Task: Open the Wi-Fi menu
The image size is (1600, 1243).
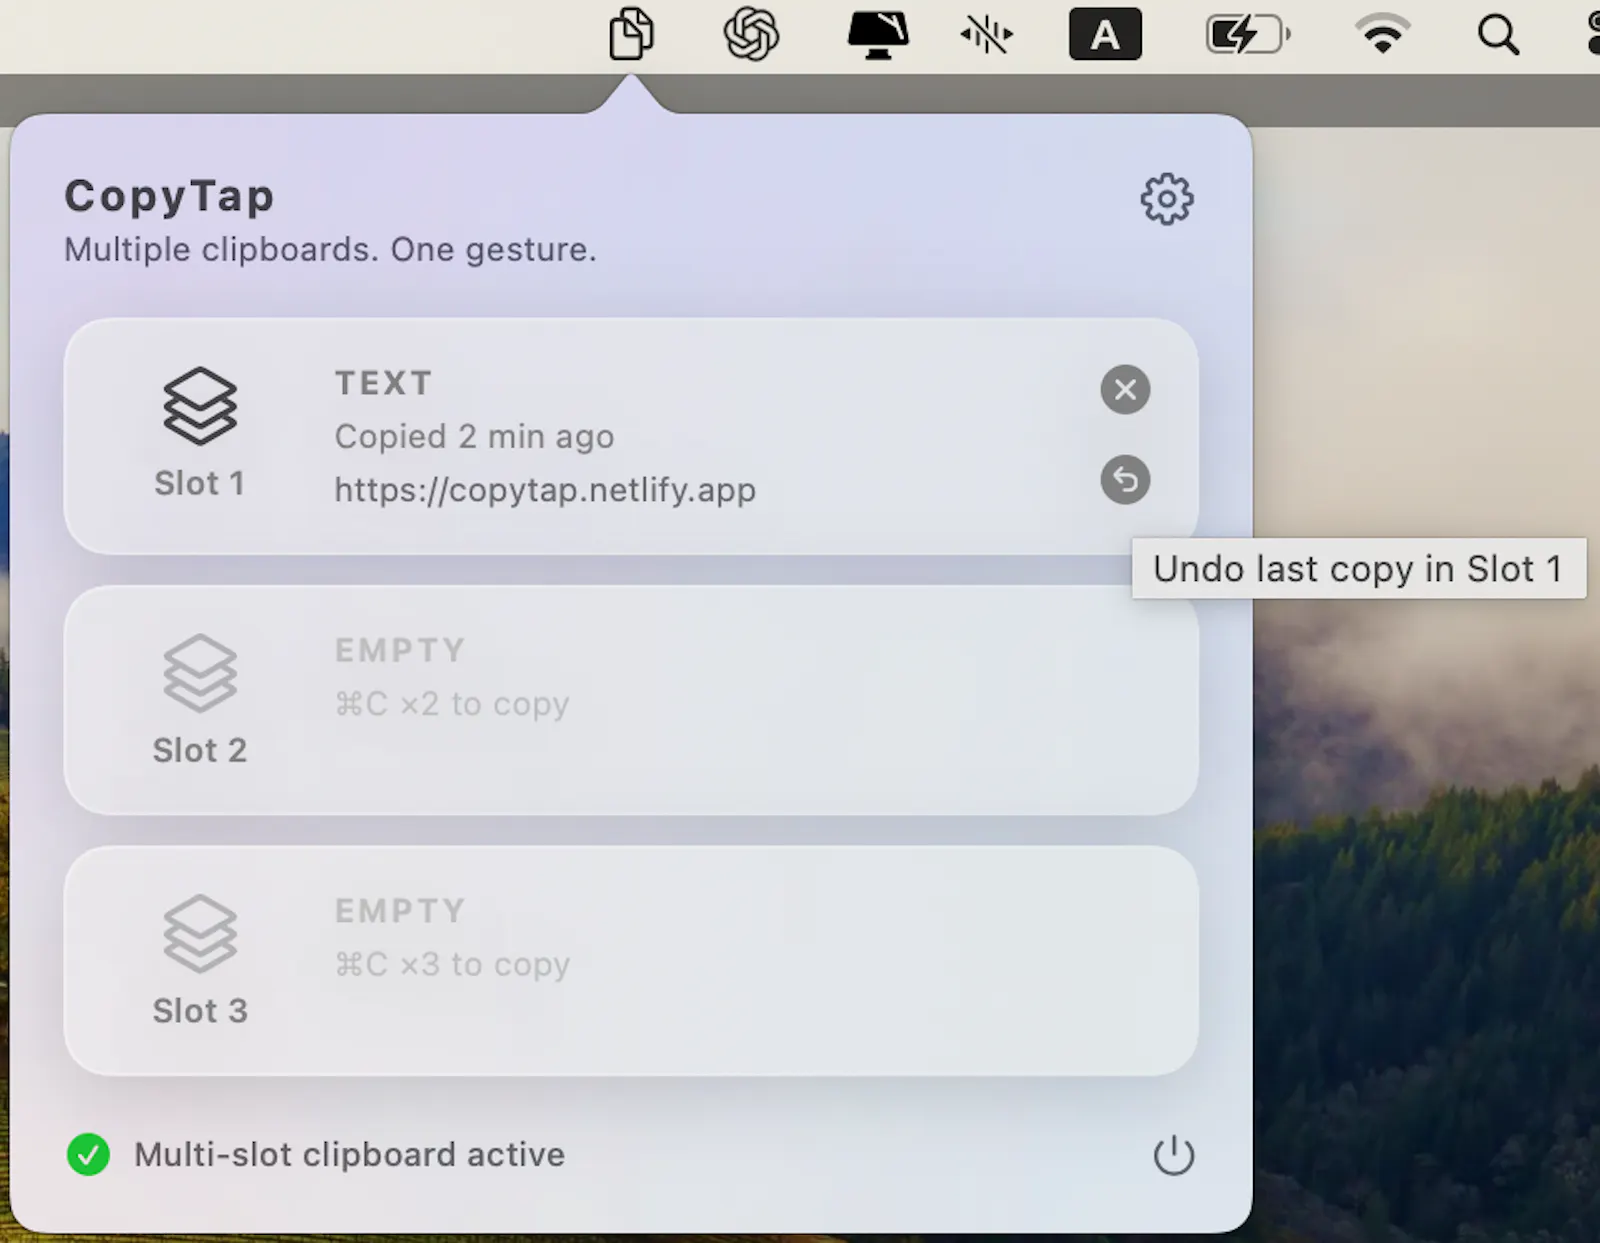Action: click(x=1383, y=35)
